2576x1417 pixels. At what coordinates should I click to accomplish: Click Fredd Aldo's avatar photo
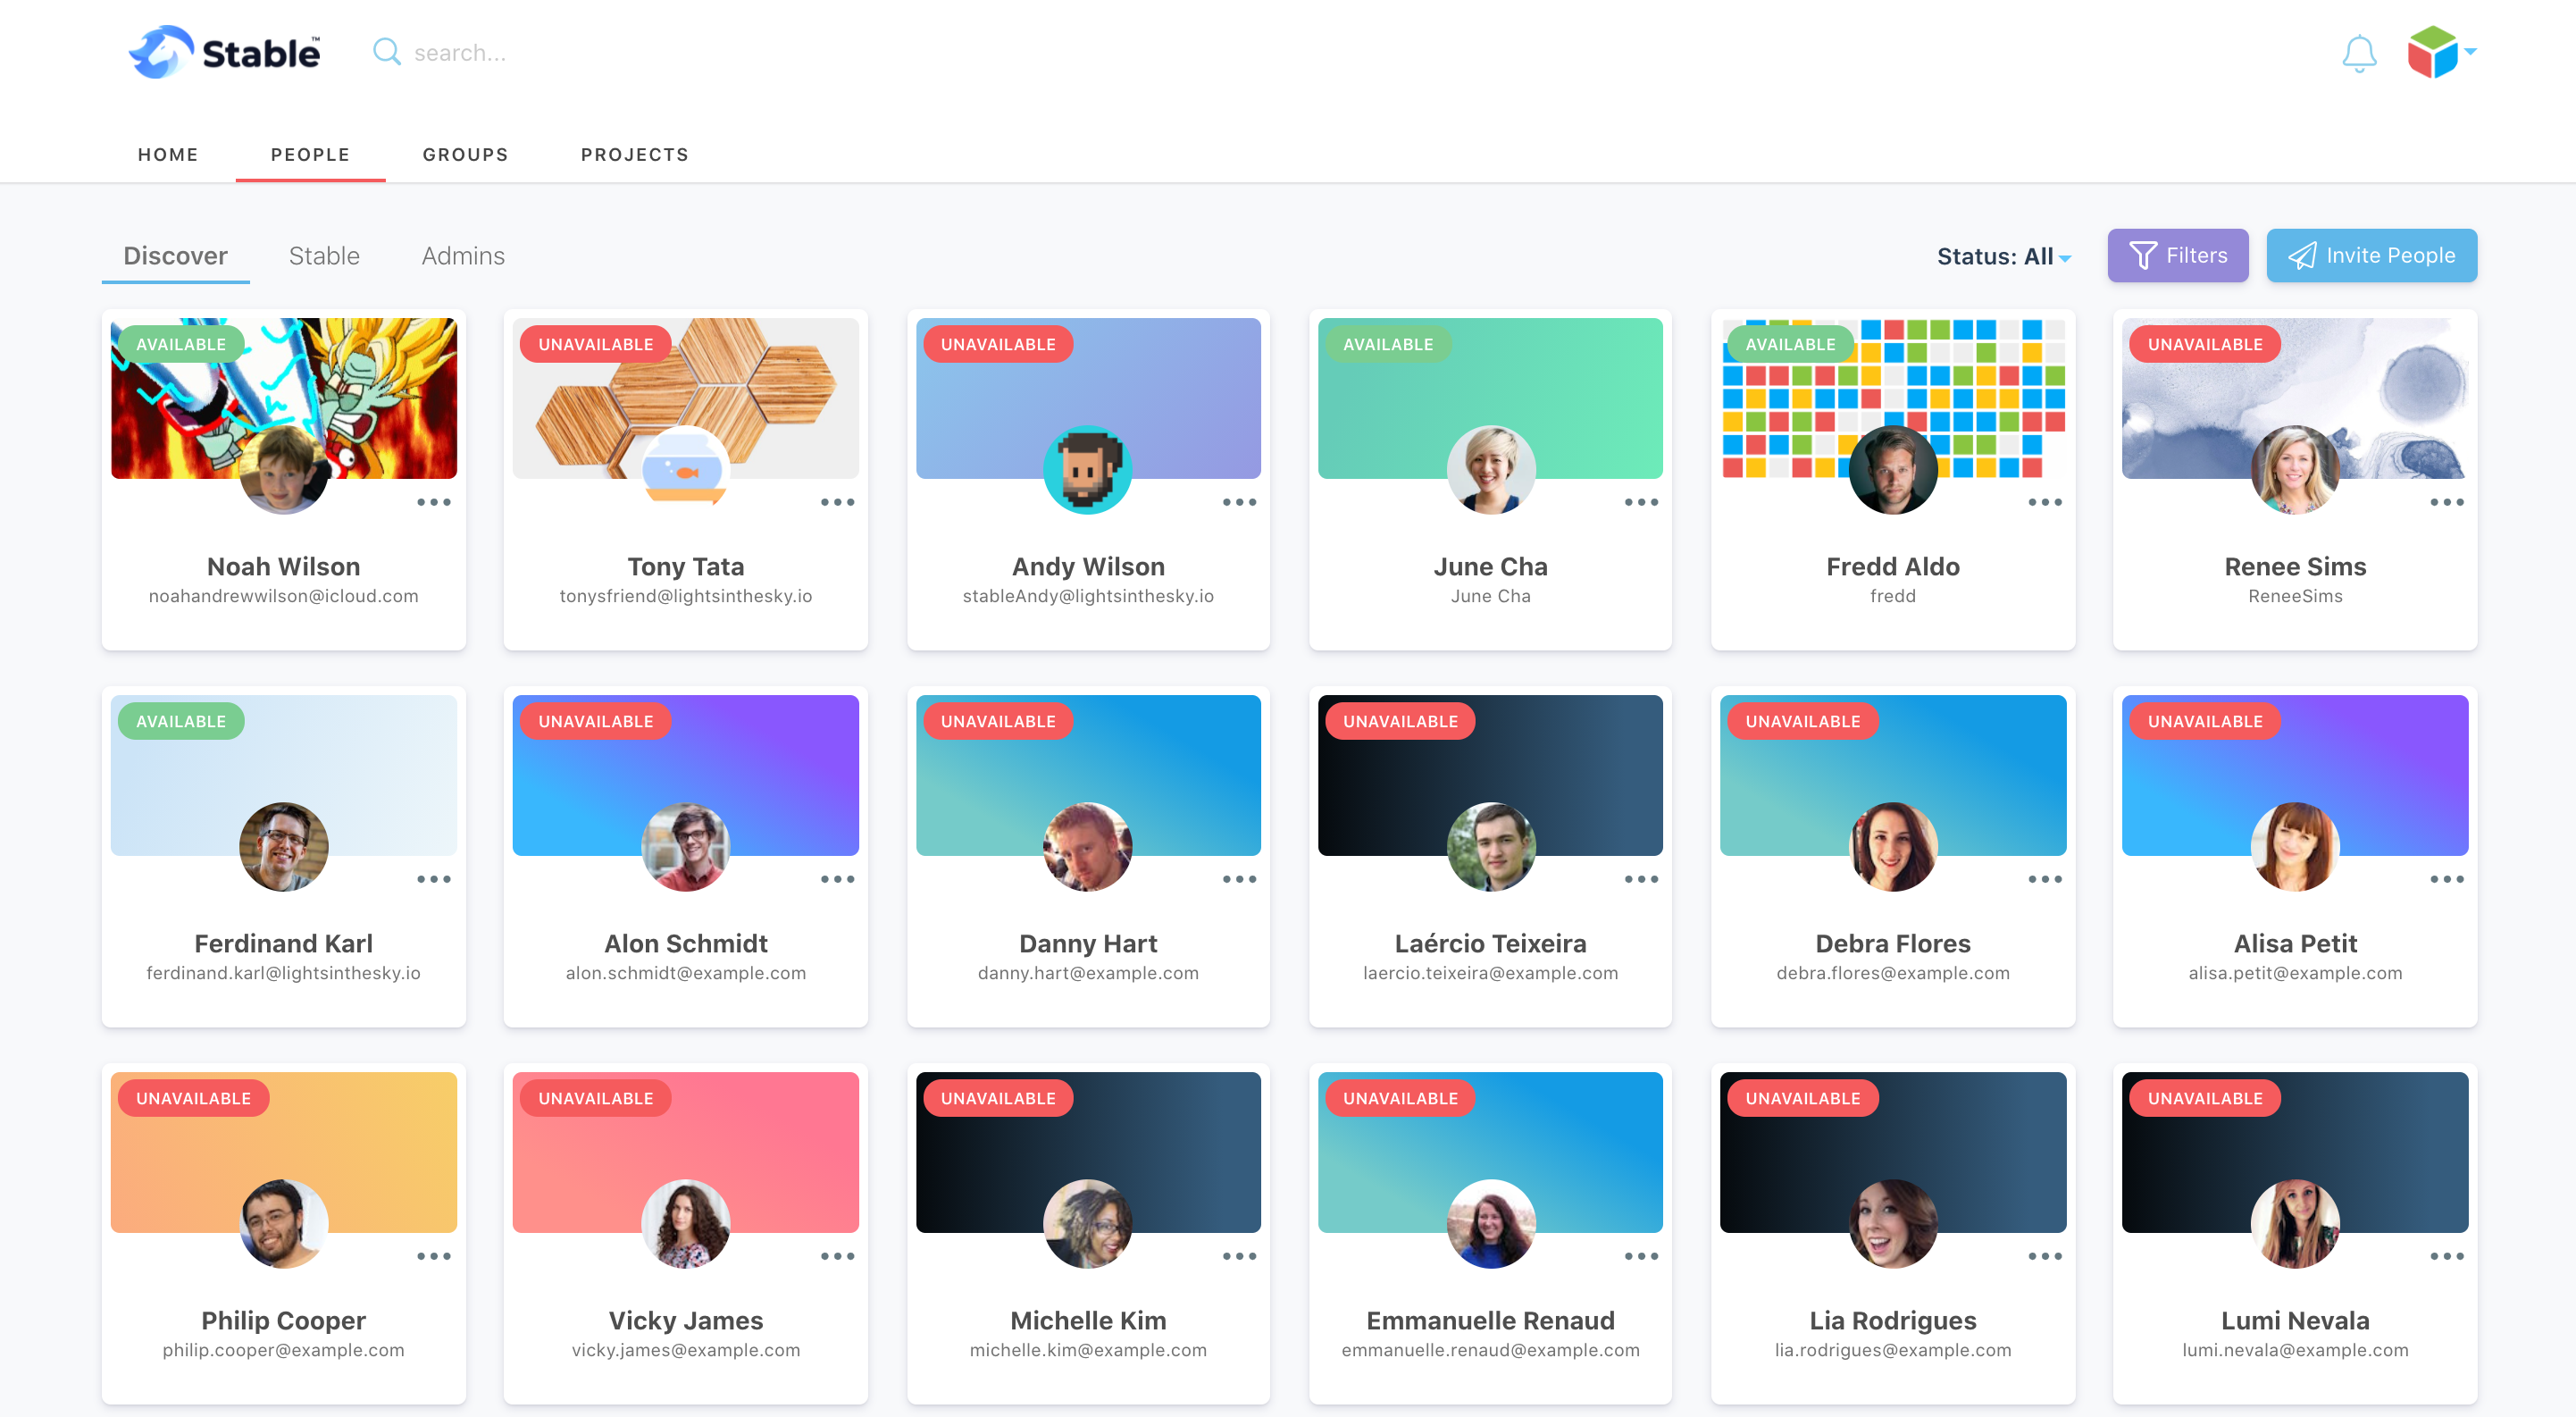pyautogui.click(x=1893, y=470)
